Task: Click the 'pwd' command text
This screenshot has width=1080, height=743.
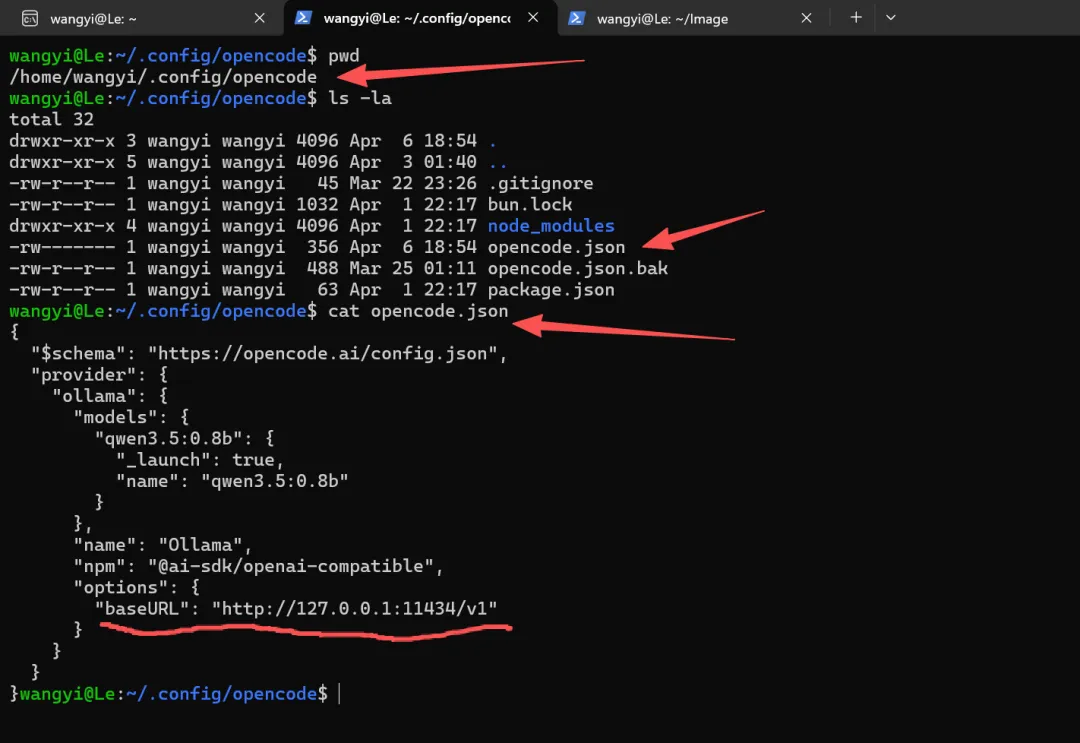Action: (344, 56)
